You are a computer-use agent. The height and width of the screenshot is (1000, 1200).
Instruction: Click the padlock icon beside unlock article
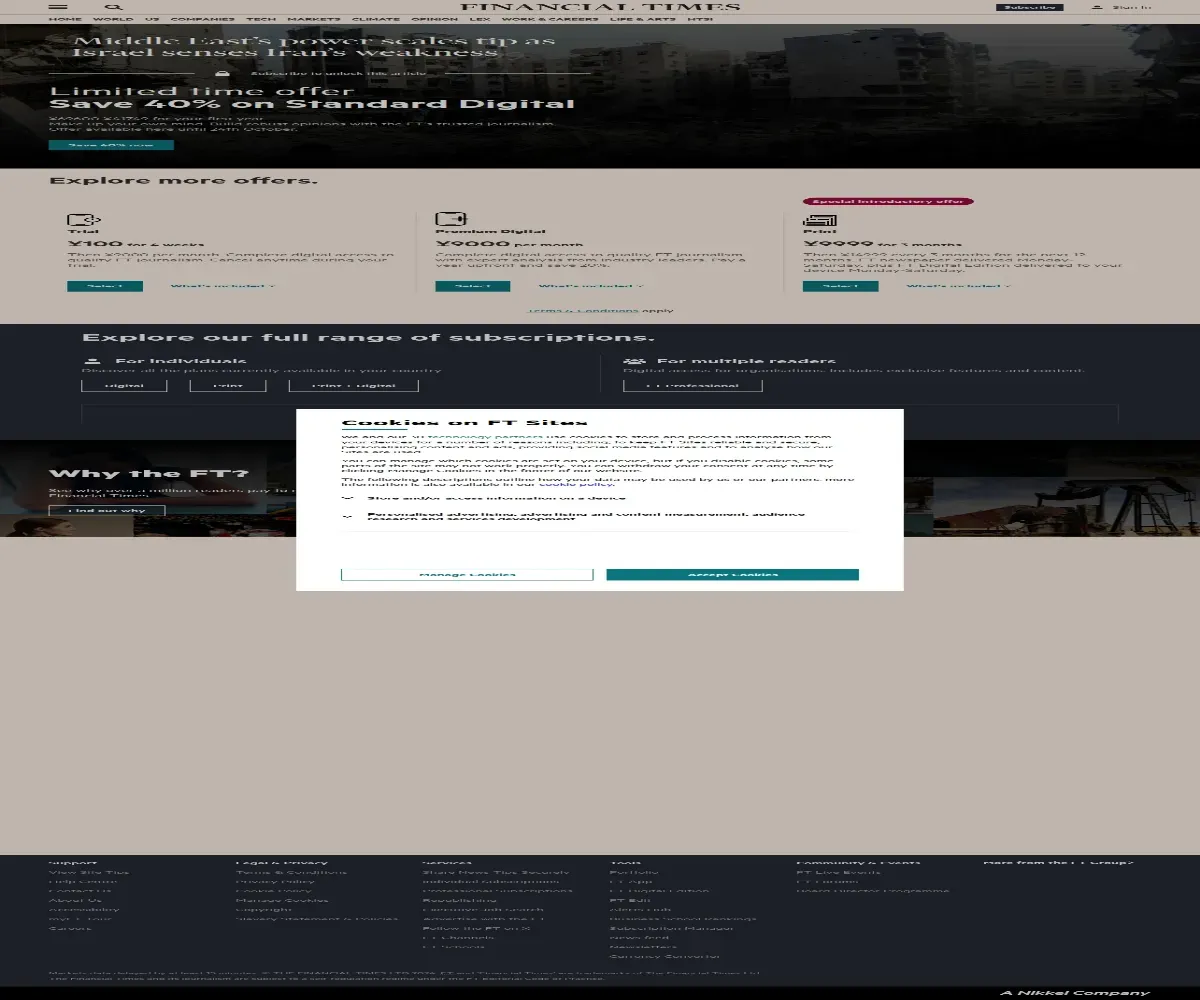[x=223, y=73]
